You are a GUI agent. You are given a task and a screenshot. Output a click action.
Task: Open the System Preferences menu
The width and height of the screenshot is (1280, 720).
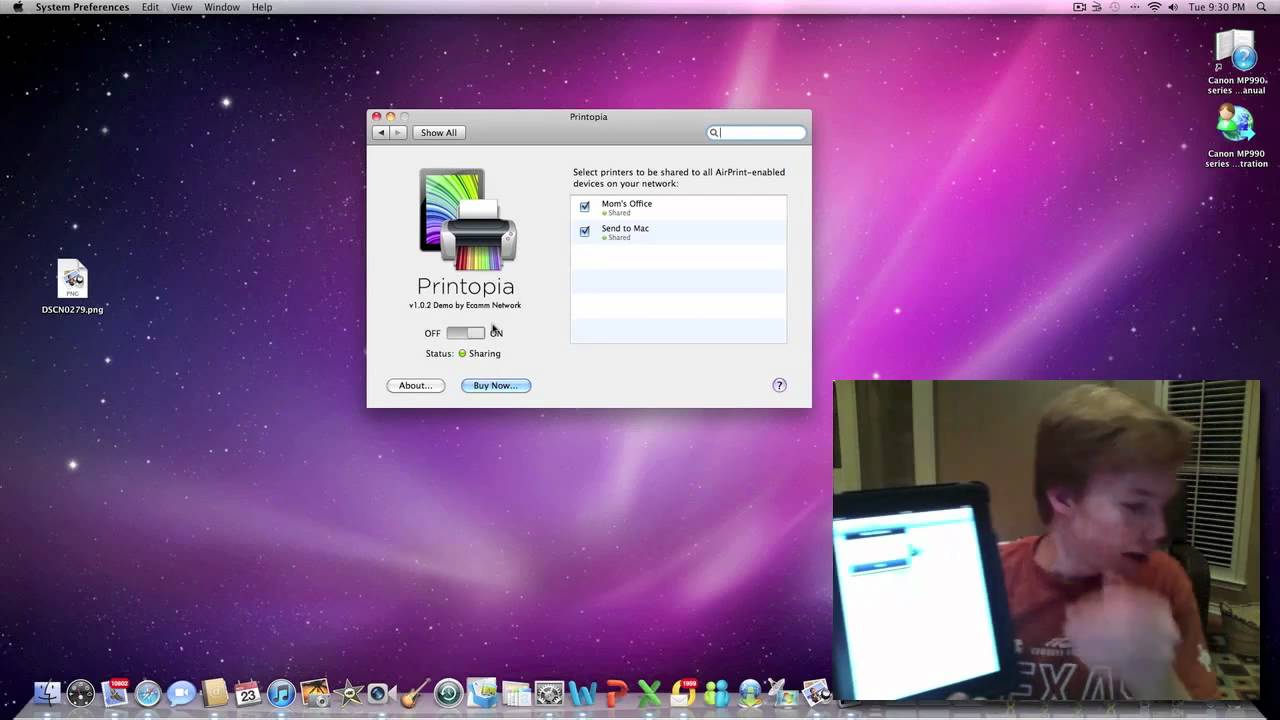[x=82, y=7]
